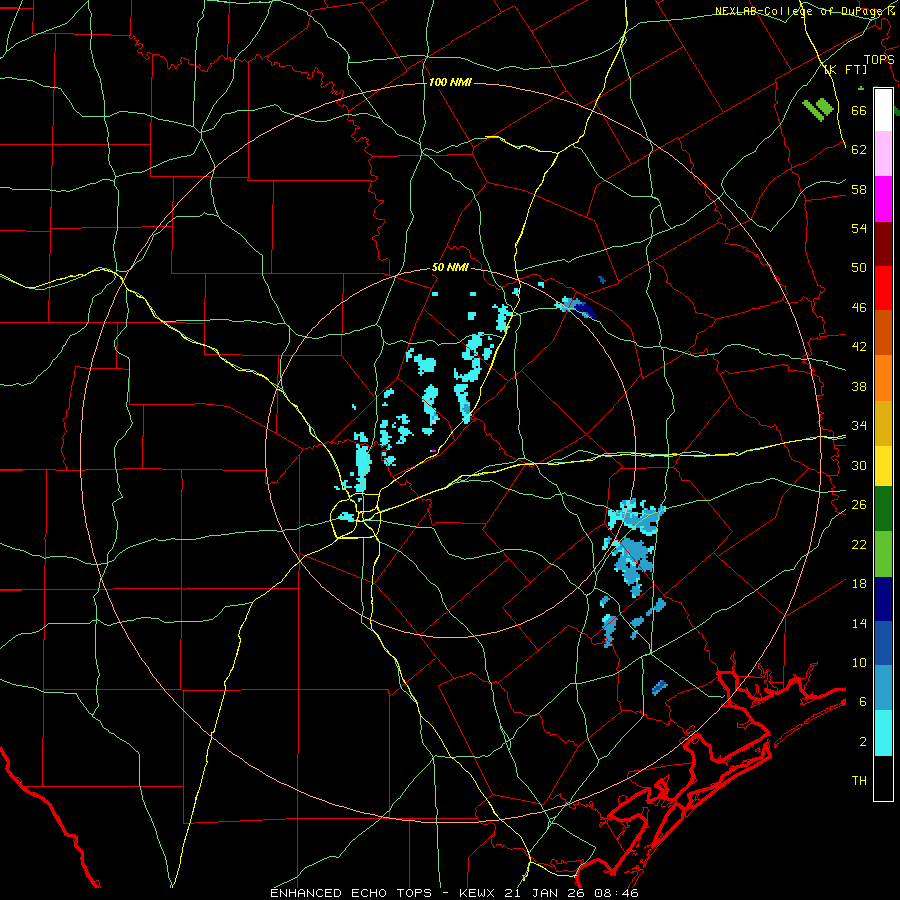Click the '08:46' timestamp

click(618, 893)
